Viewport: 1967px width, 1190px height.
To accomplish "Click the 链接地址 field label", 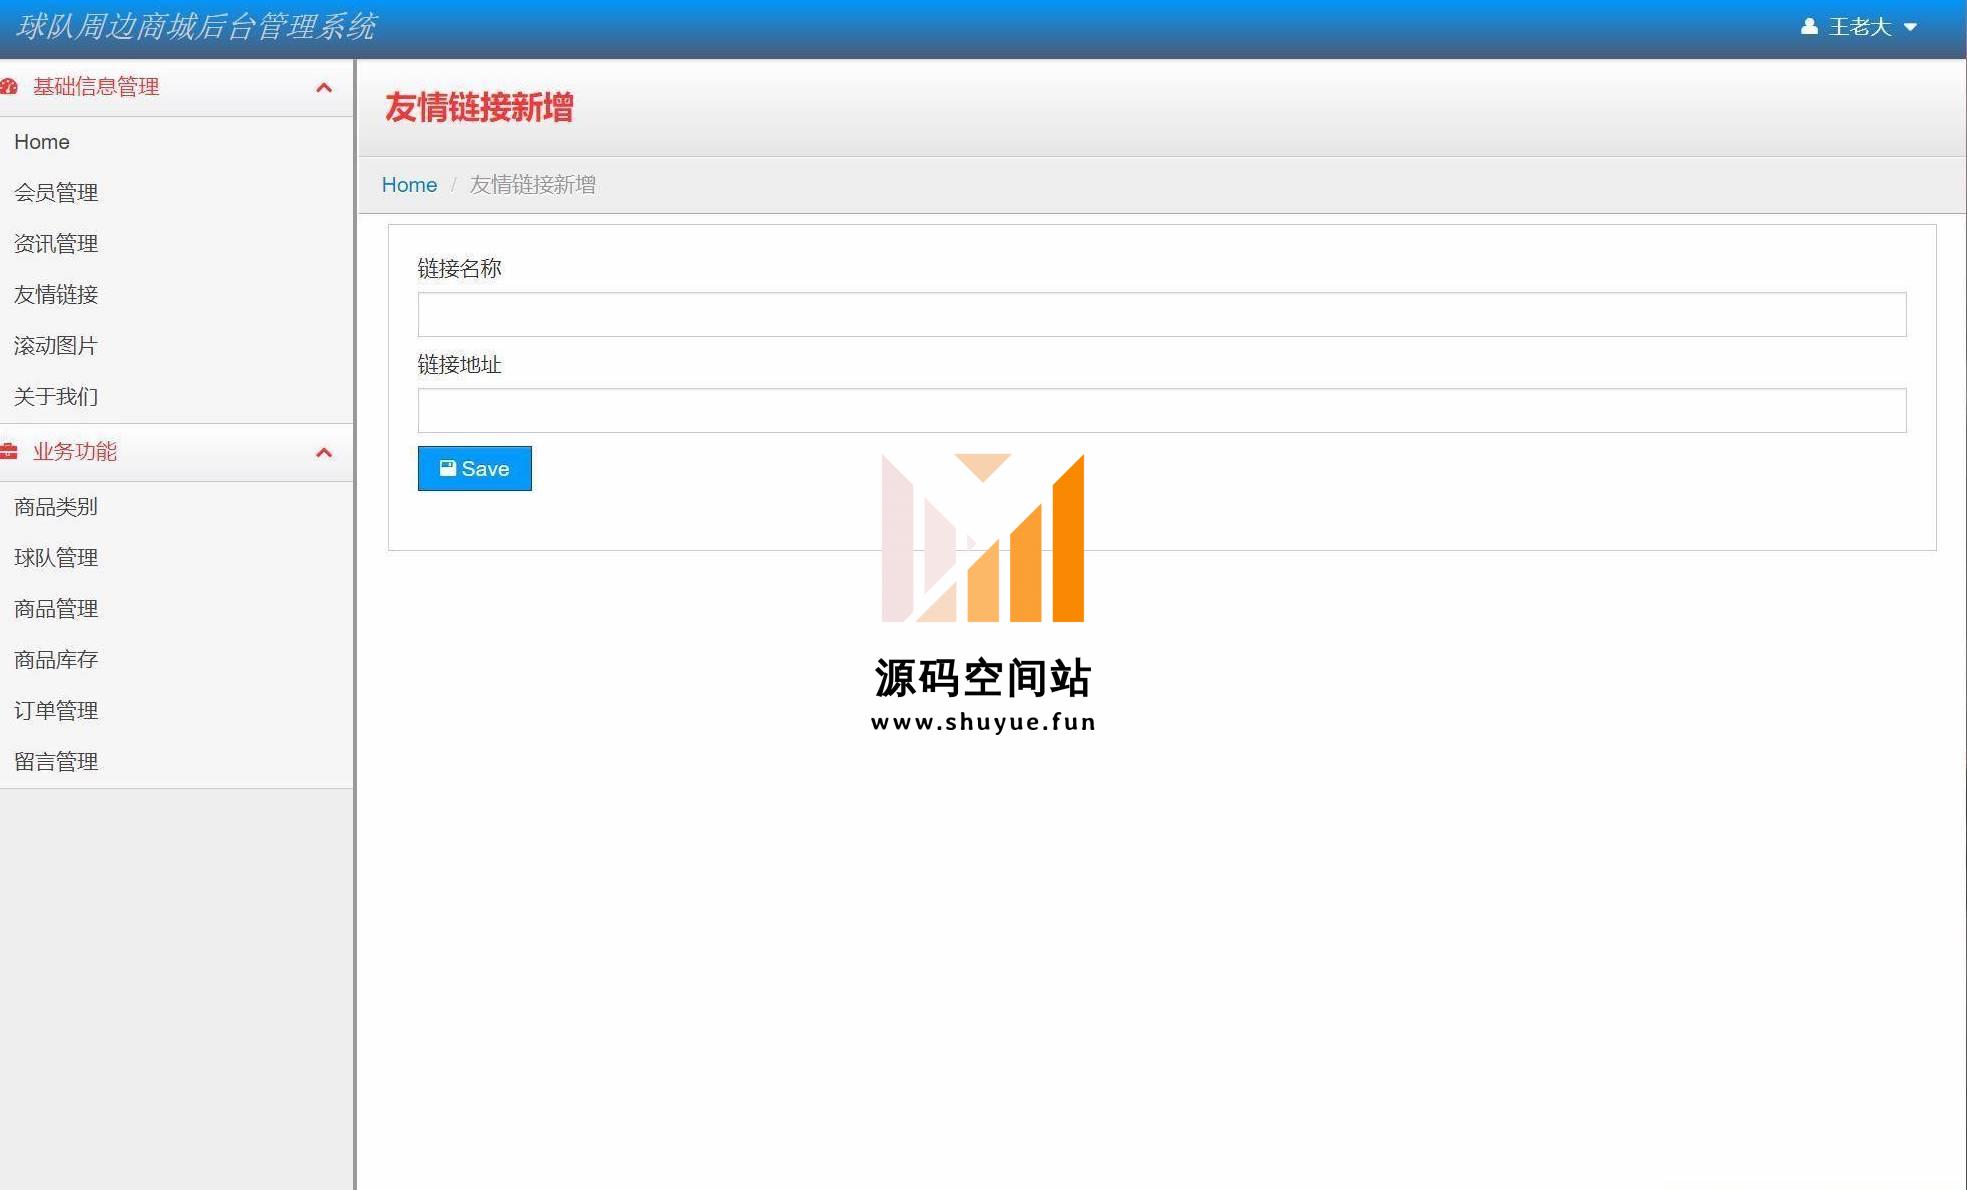I will coord(460,365).
